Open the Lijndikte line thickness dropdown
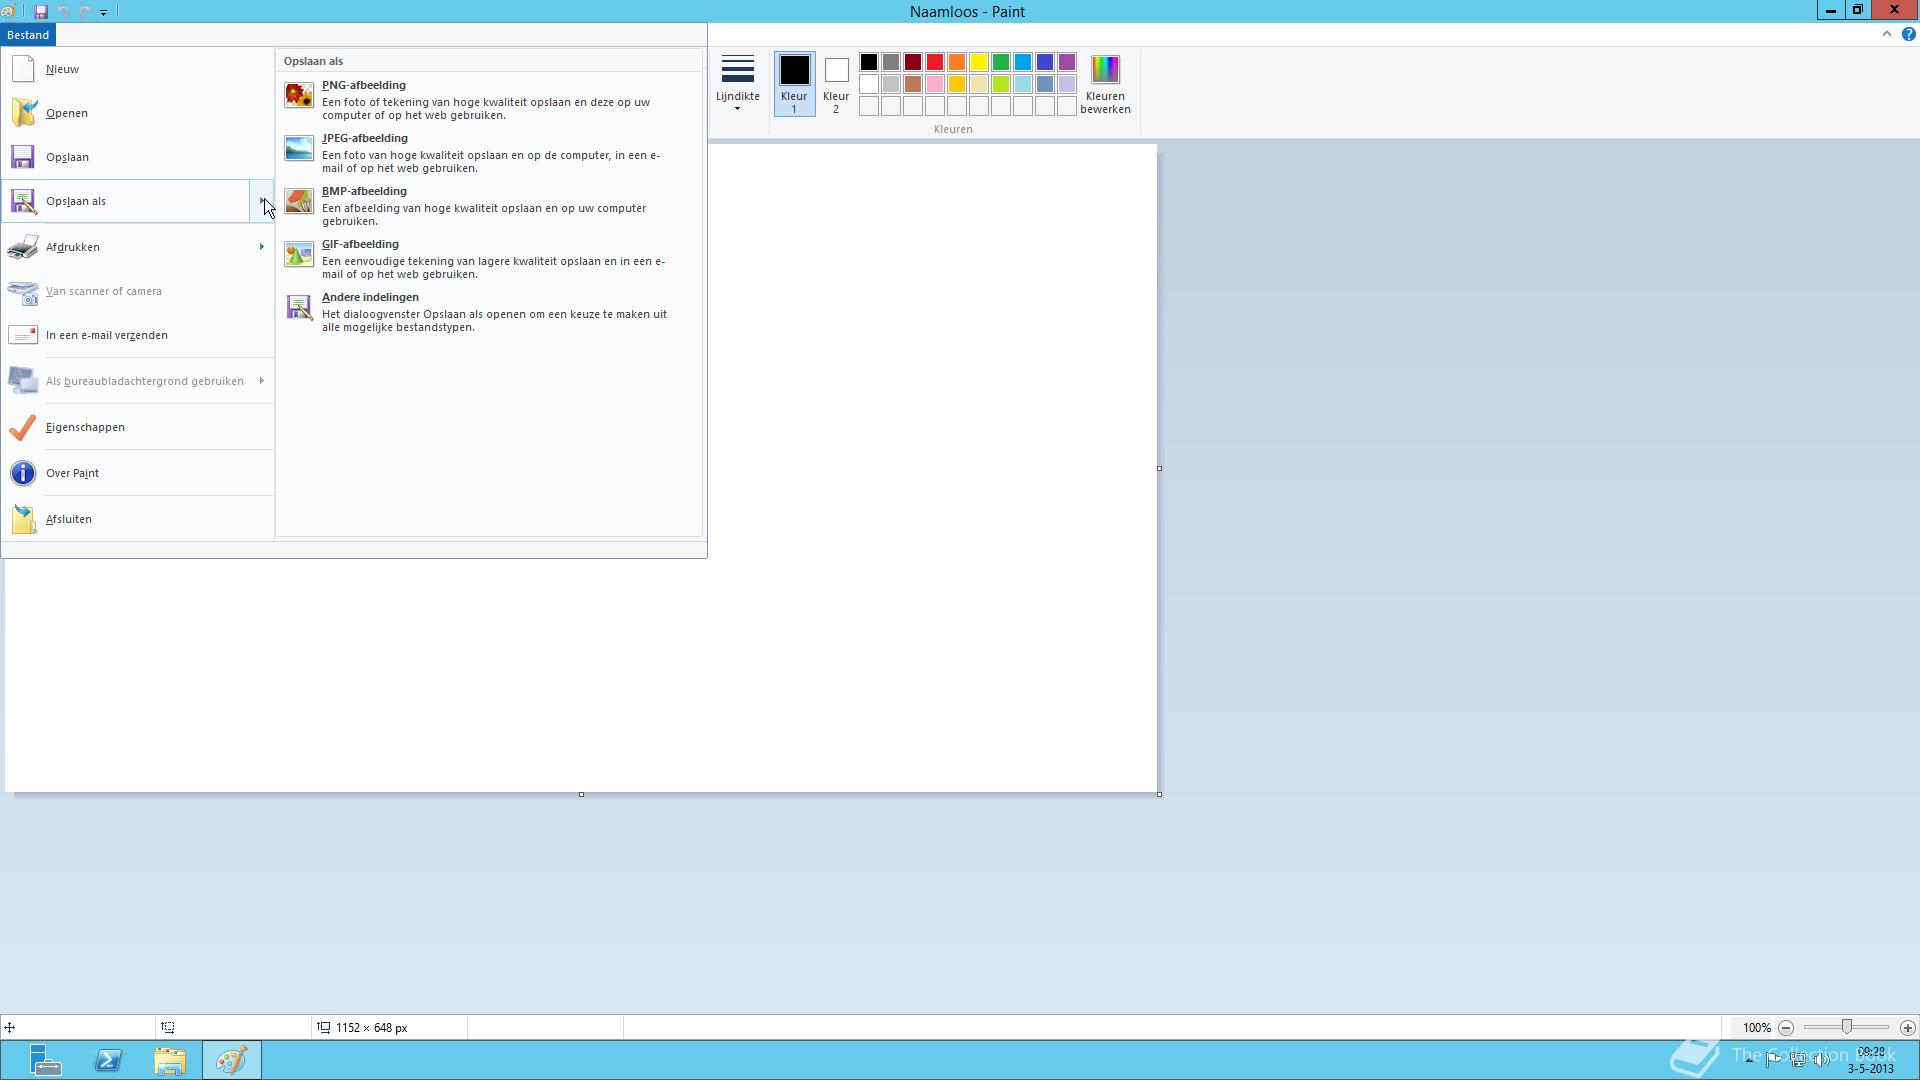Viewport: 1920px width, 1080px height. [x=738, y=83]
